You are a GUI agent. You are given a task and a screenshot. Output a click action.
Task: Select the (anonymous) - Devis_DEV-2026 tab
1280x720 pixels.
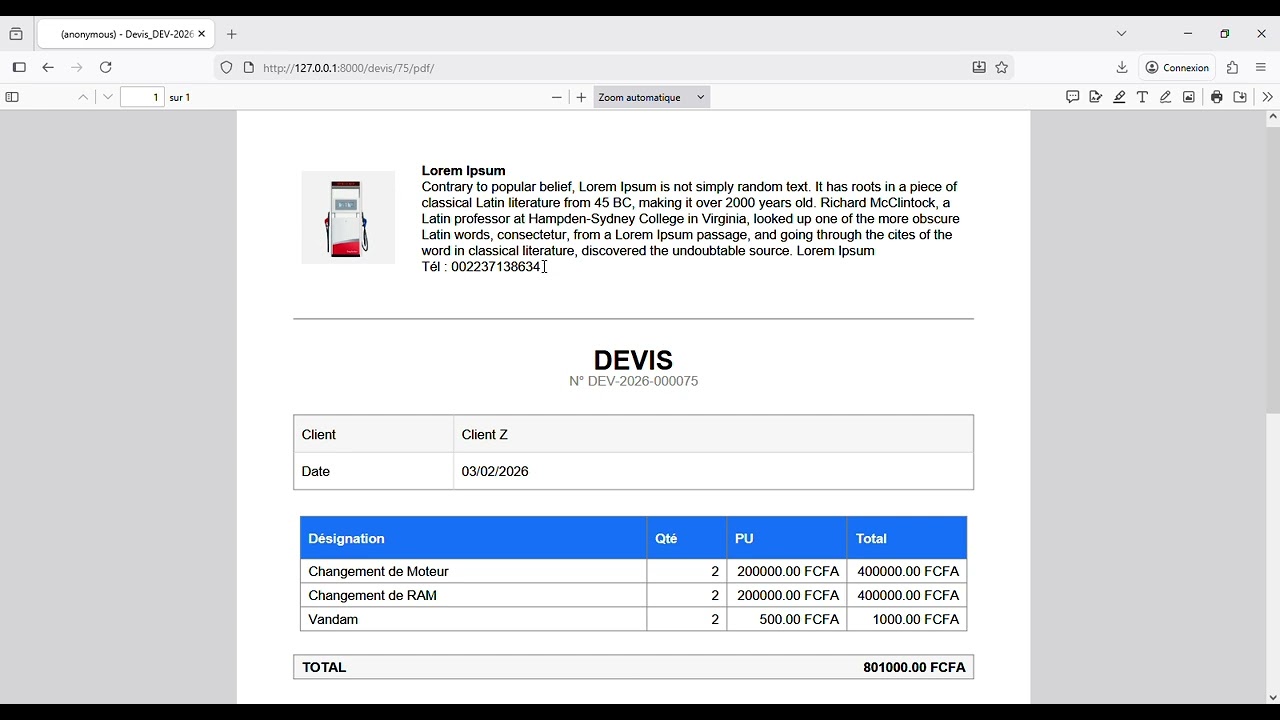click(125, 34)
